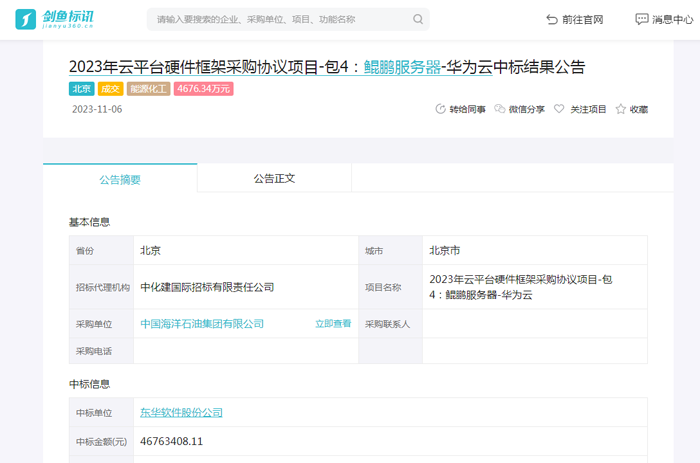Click the 基本信息 section heading
The height and width of the screenshot is (463, 700).
coord(89,222)
